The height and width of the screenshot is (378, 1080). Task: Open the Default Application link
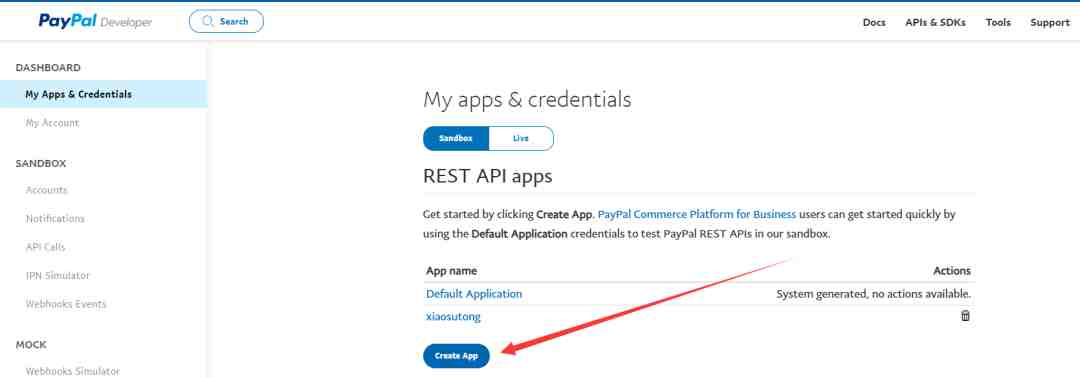[x=474, y=294]
